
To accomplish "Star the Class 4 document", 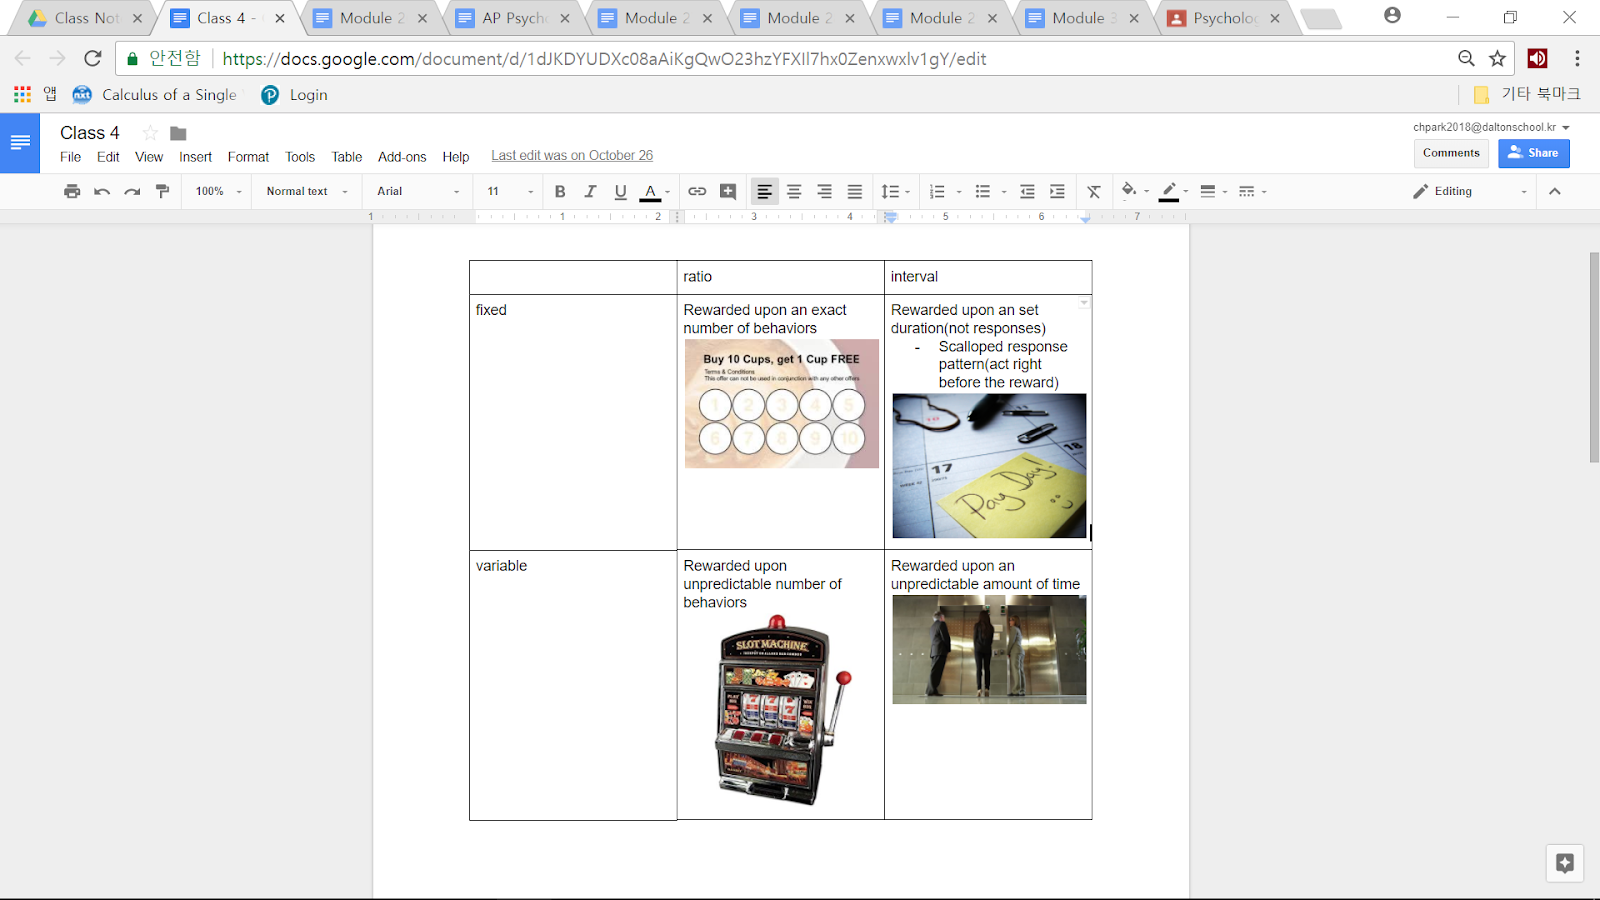I will (x=150, y=133).
